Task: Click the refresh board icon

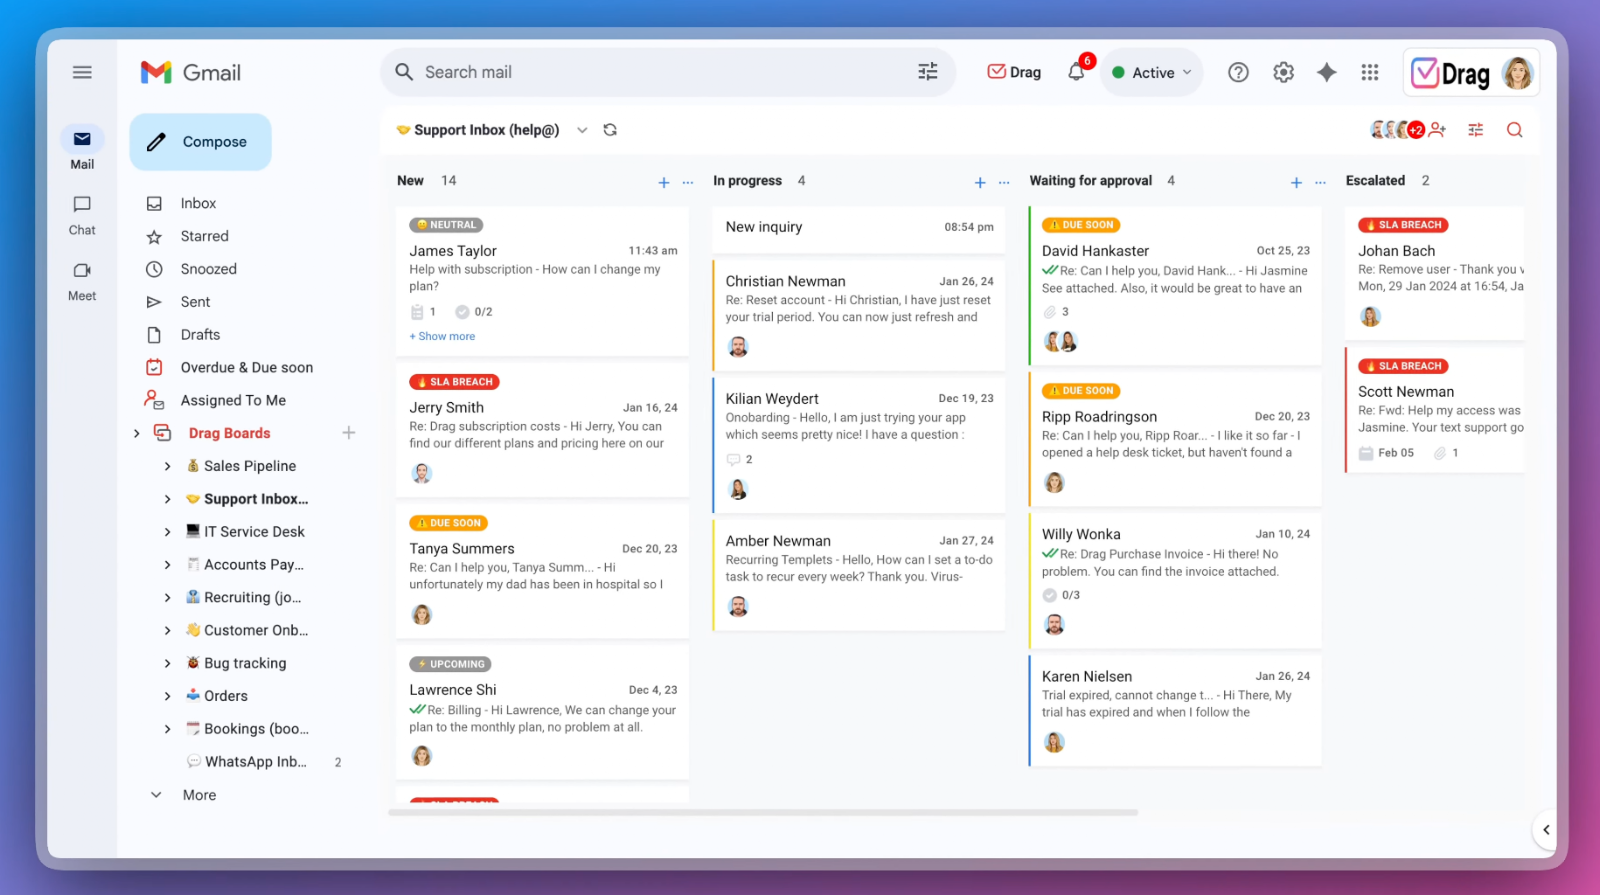Action: click(610, 130)
